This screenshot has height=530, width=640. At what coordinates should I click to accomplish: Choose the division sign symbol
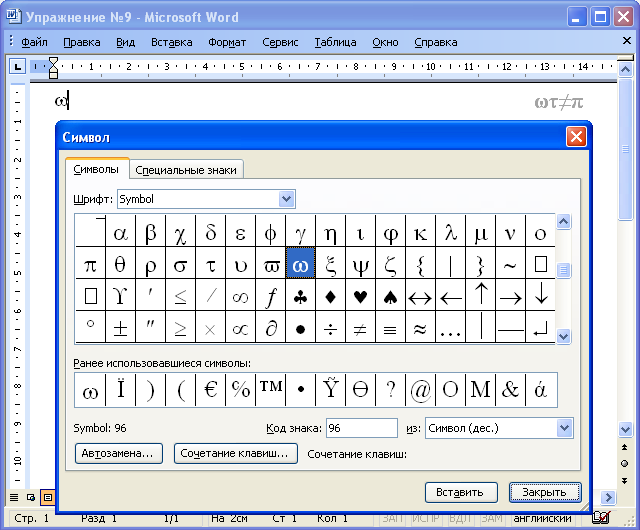tap(331, 327)
